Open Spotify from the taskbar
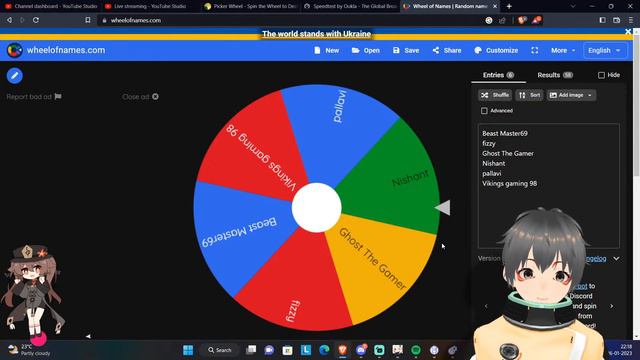640x360 pixels. (x=416, y=350)
